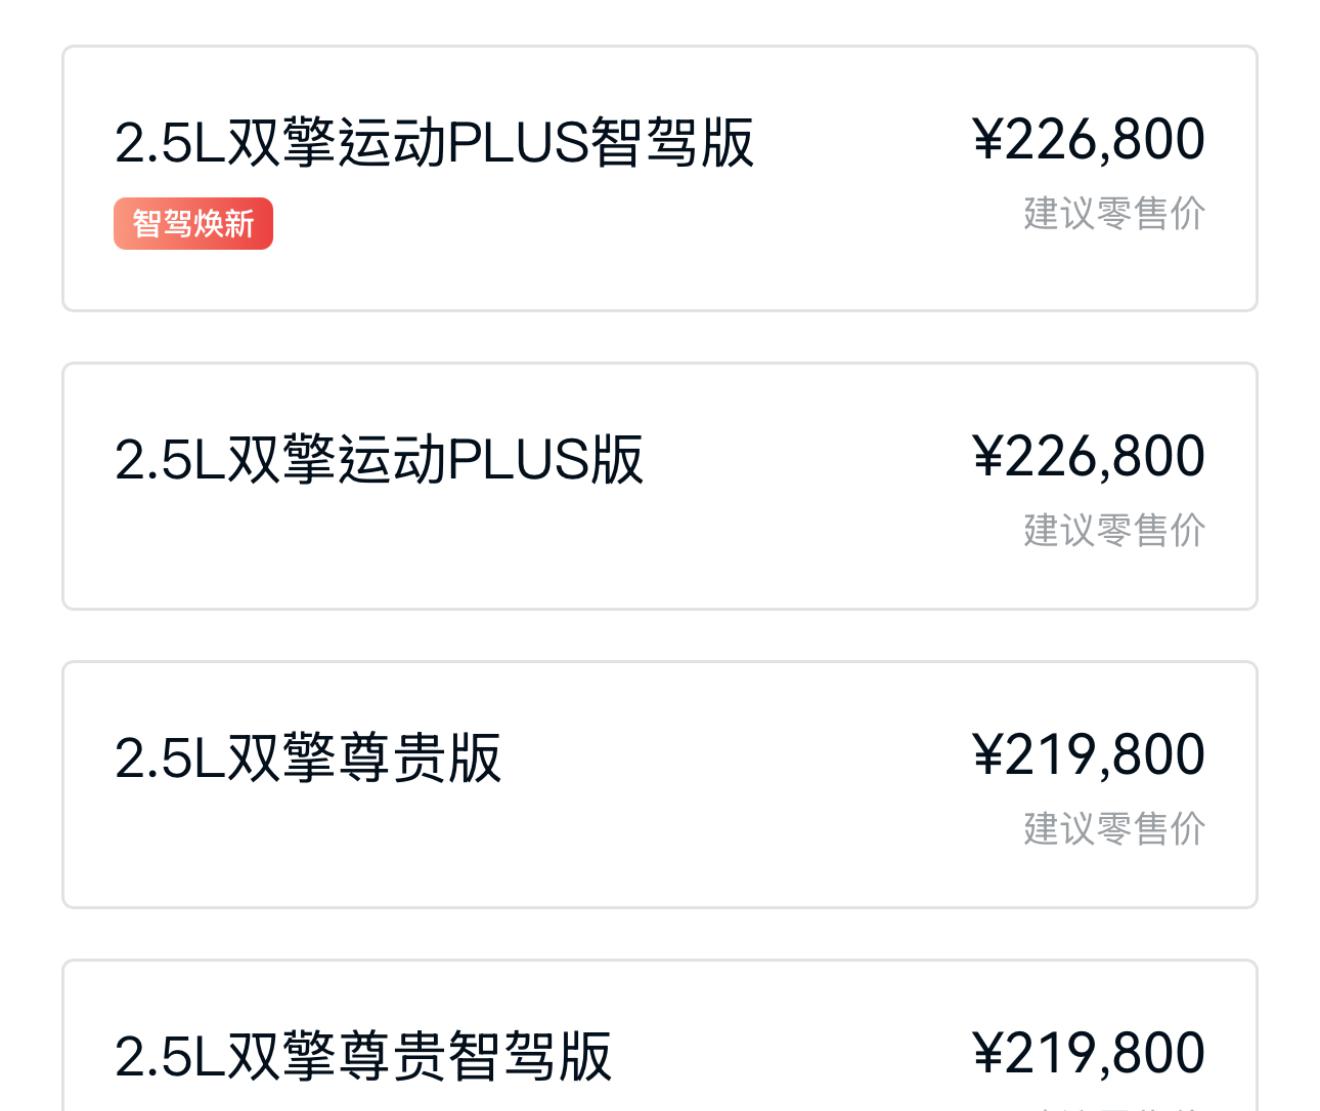Click ¥226,800 price of 运动PLUS版
This screenshot has width=1320, height=1111.
tap(1088, 456)
